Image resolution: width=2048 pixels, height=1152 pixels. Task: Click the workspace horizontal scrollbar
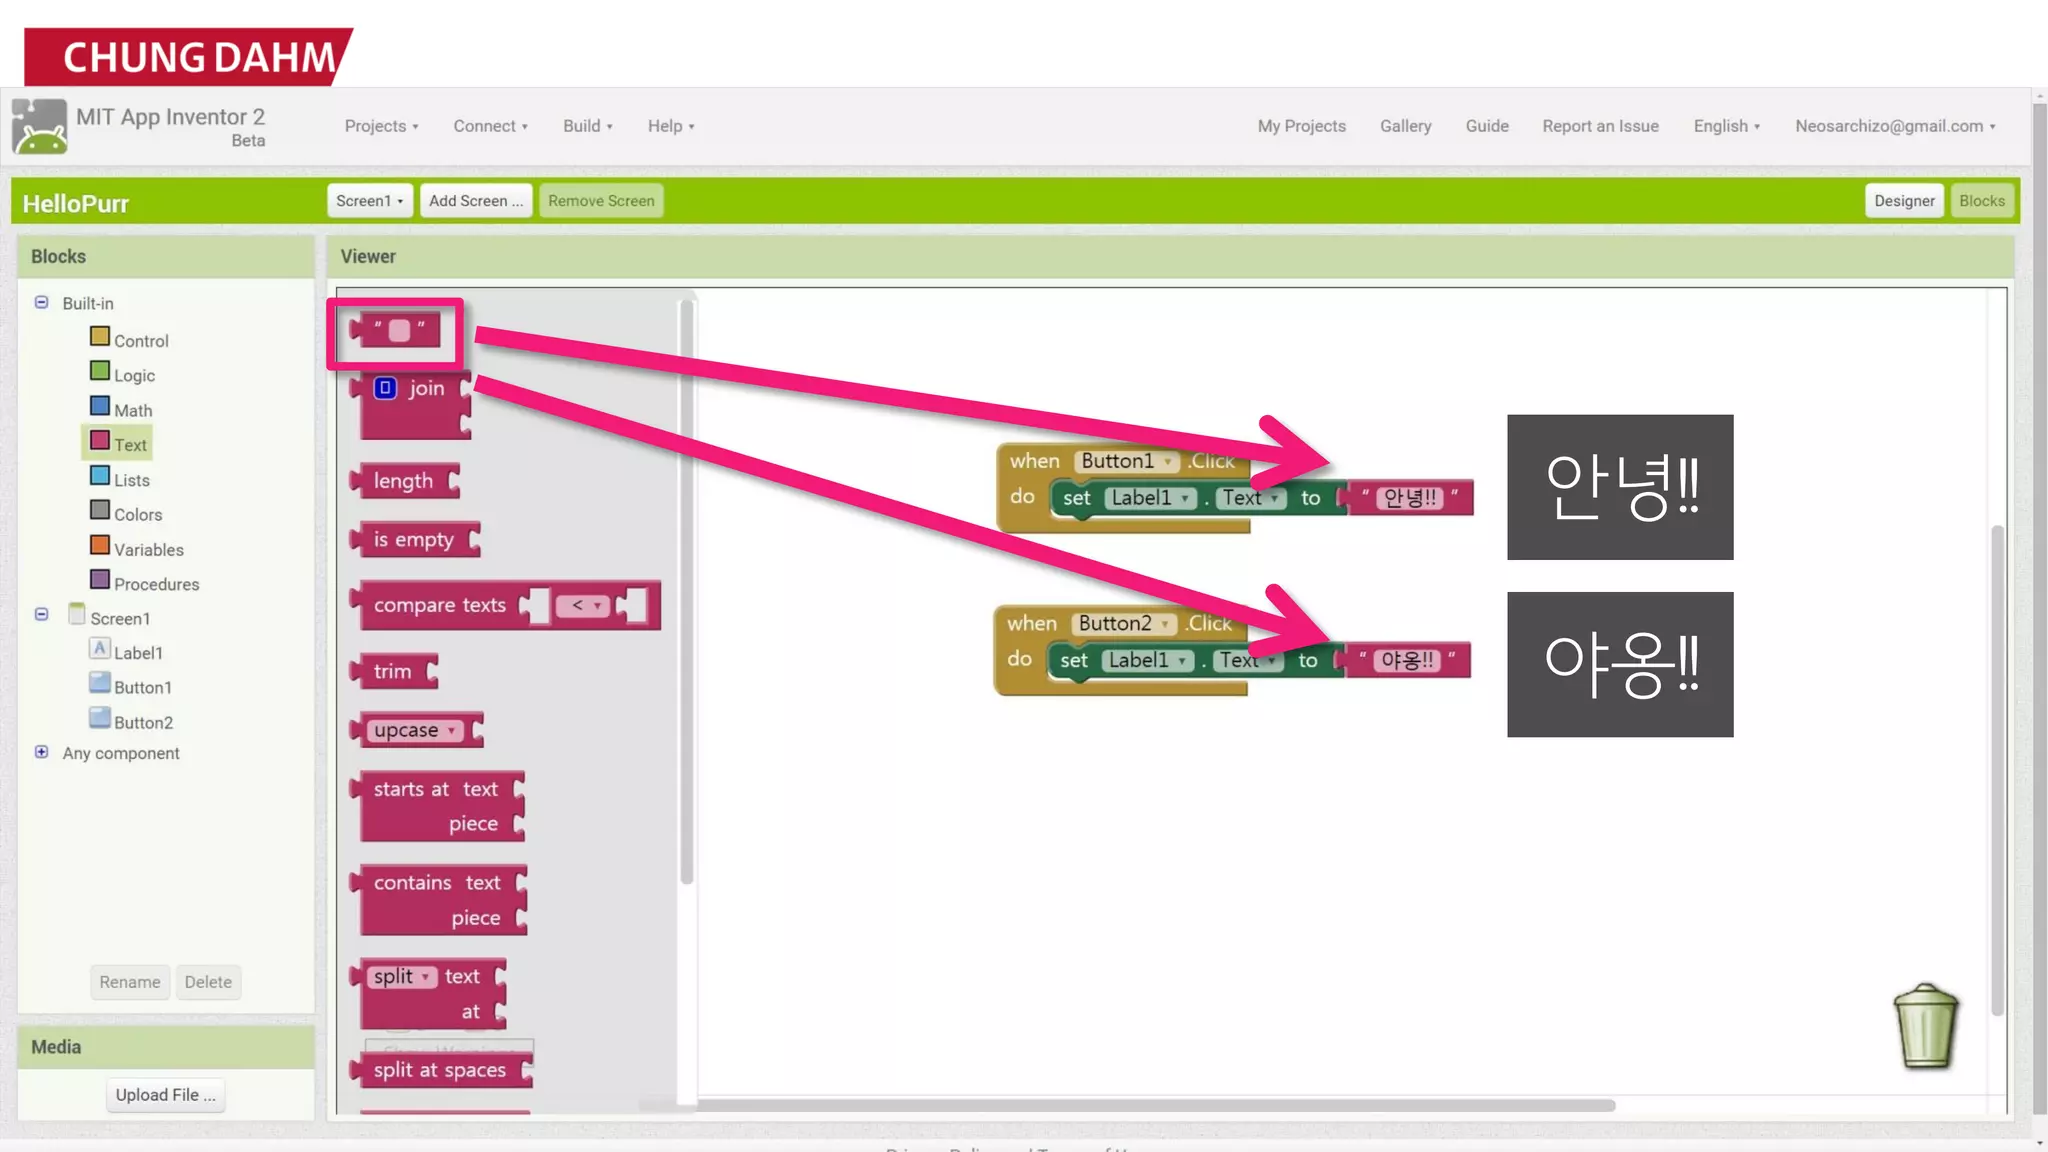coord(1150,1106)
